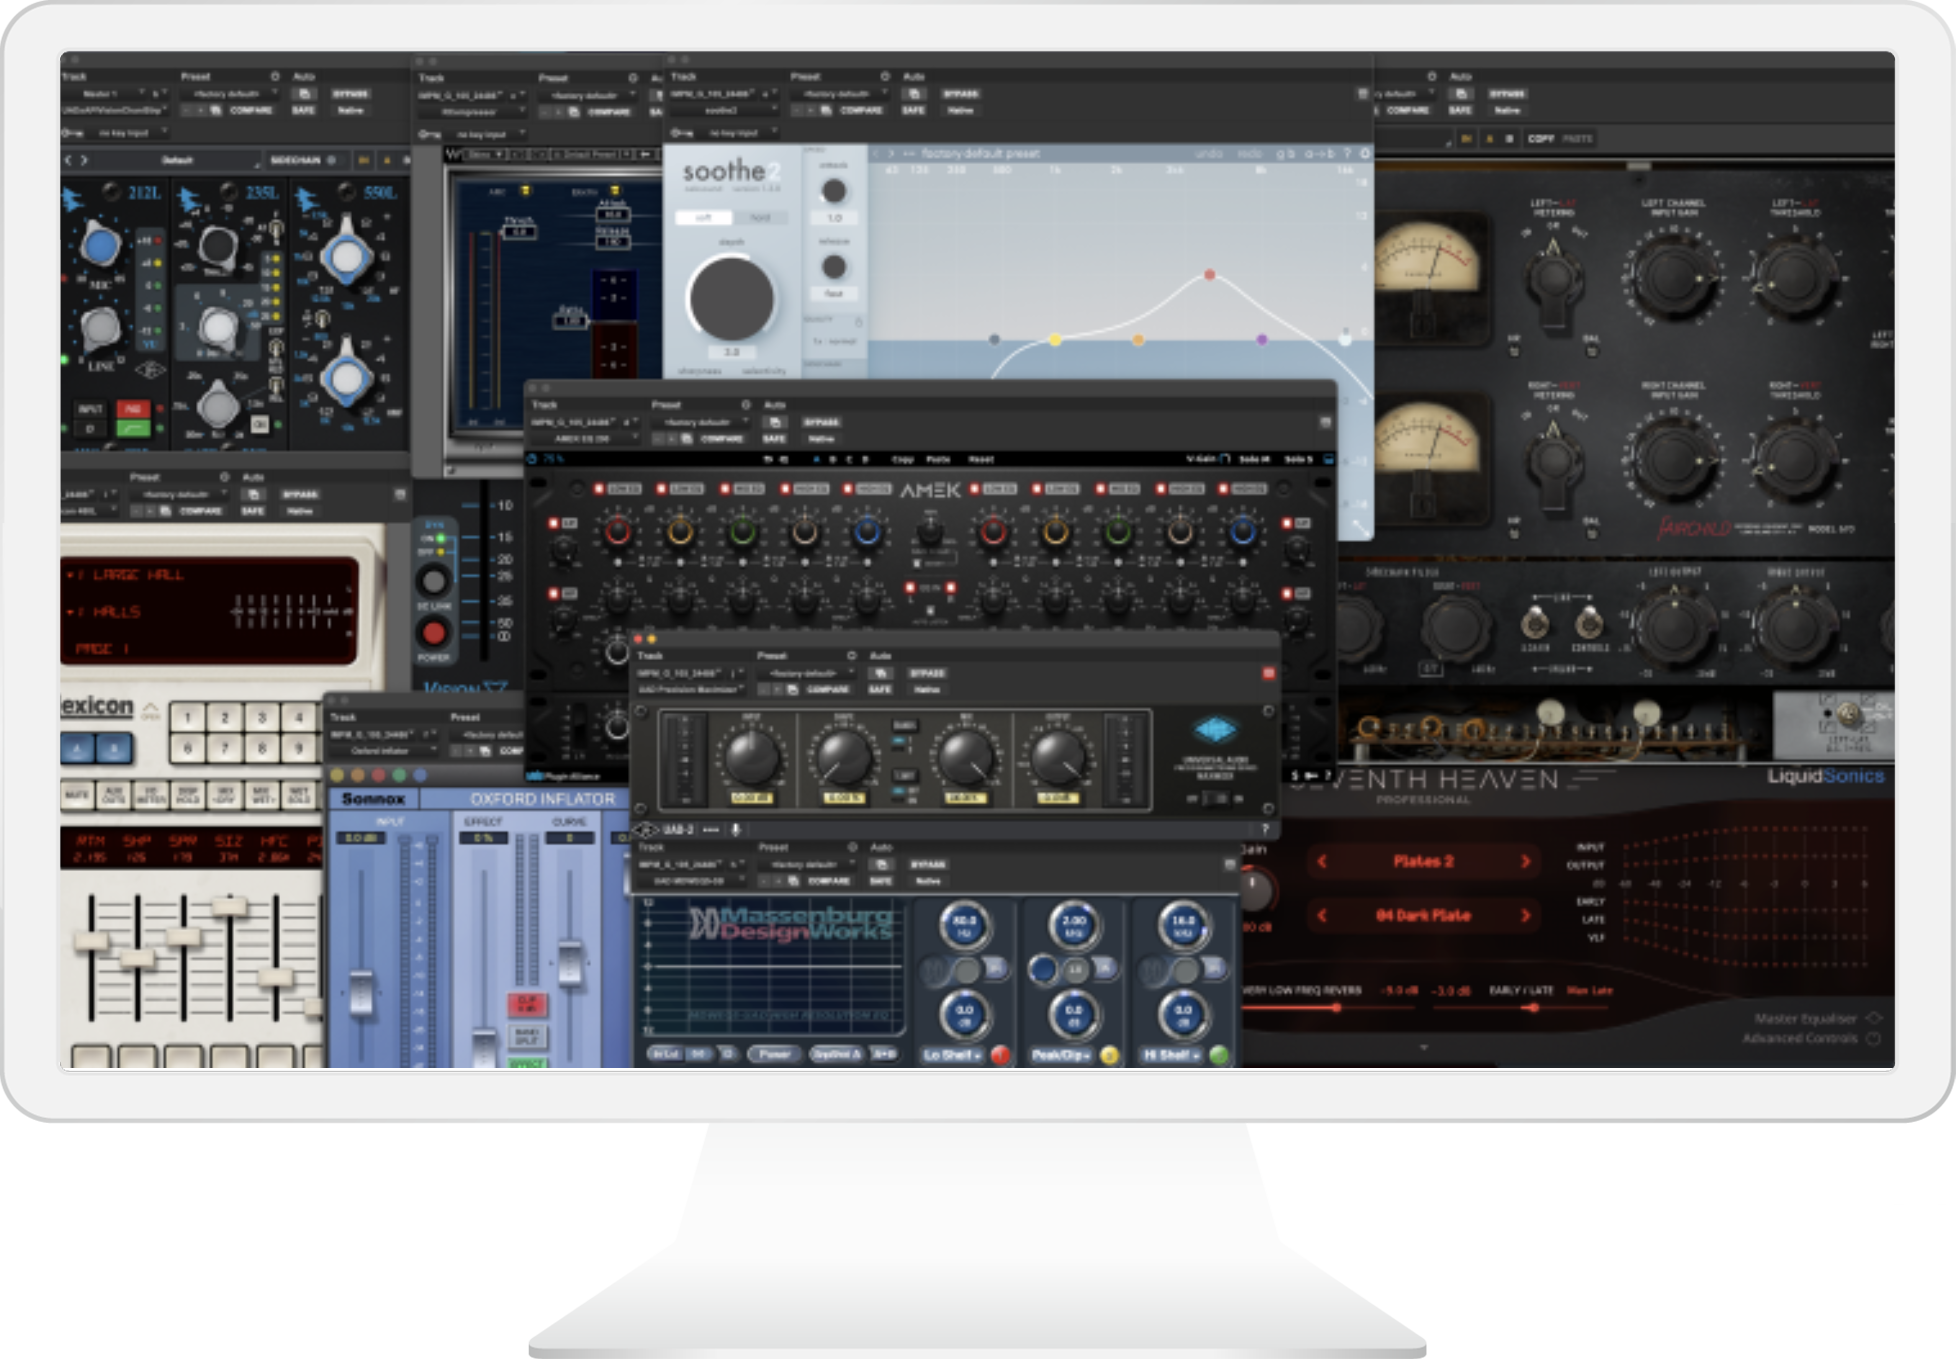Screen dimensions: 1956x1359
Task: Click Paste in the AMEK EQ toolbar
Action: [x=938, y=459]
